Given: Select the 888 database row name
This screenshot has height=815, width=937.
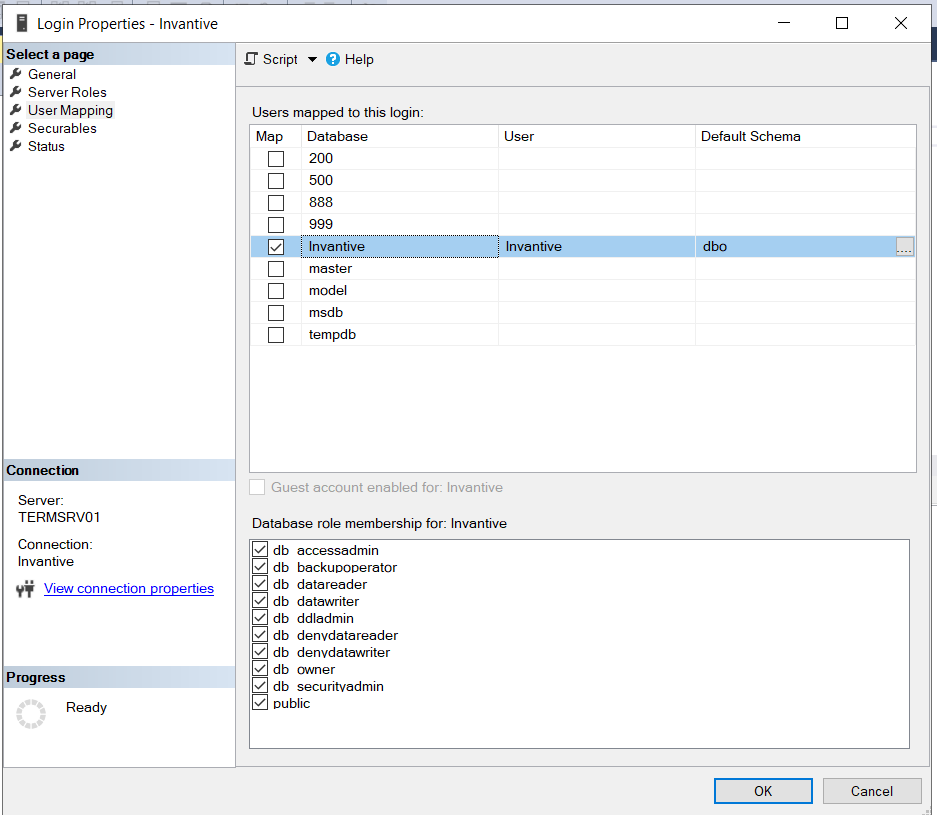Looking at the screenshot, I should point(321,203).
